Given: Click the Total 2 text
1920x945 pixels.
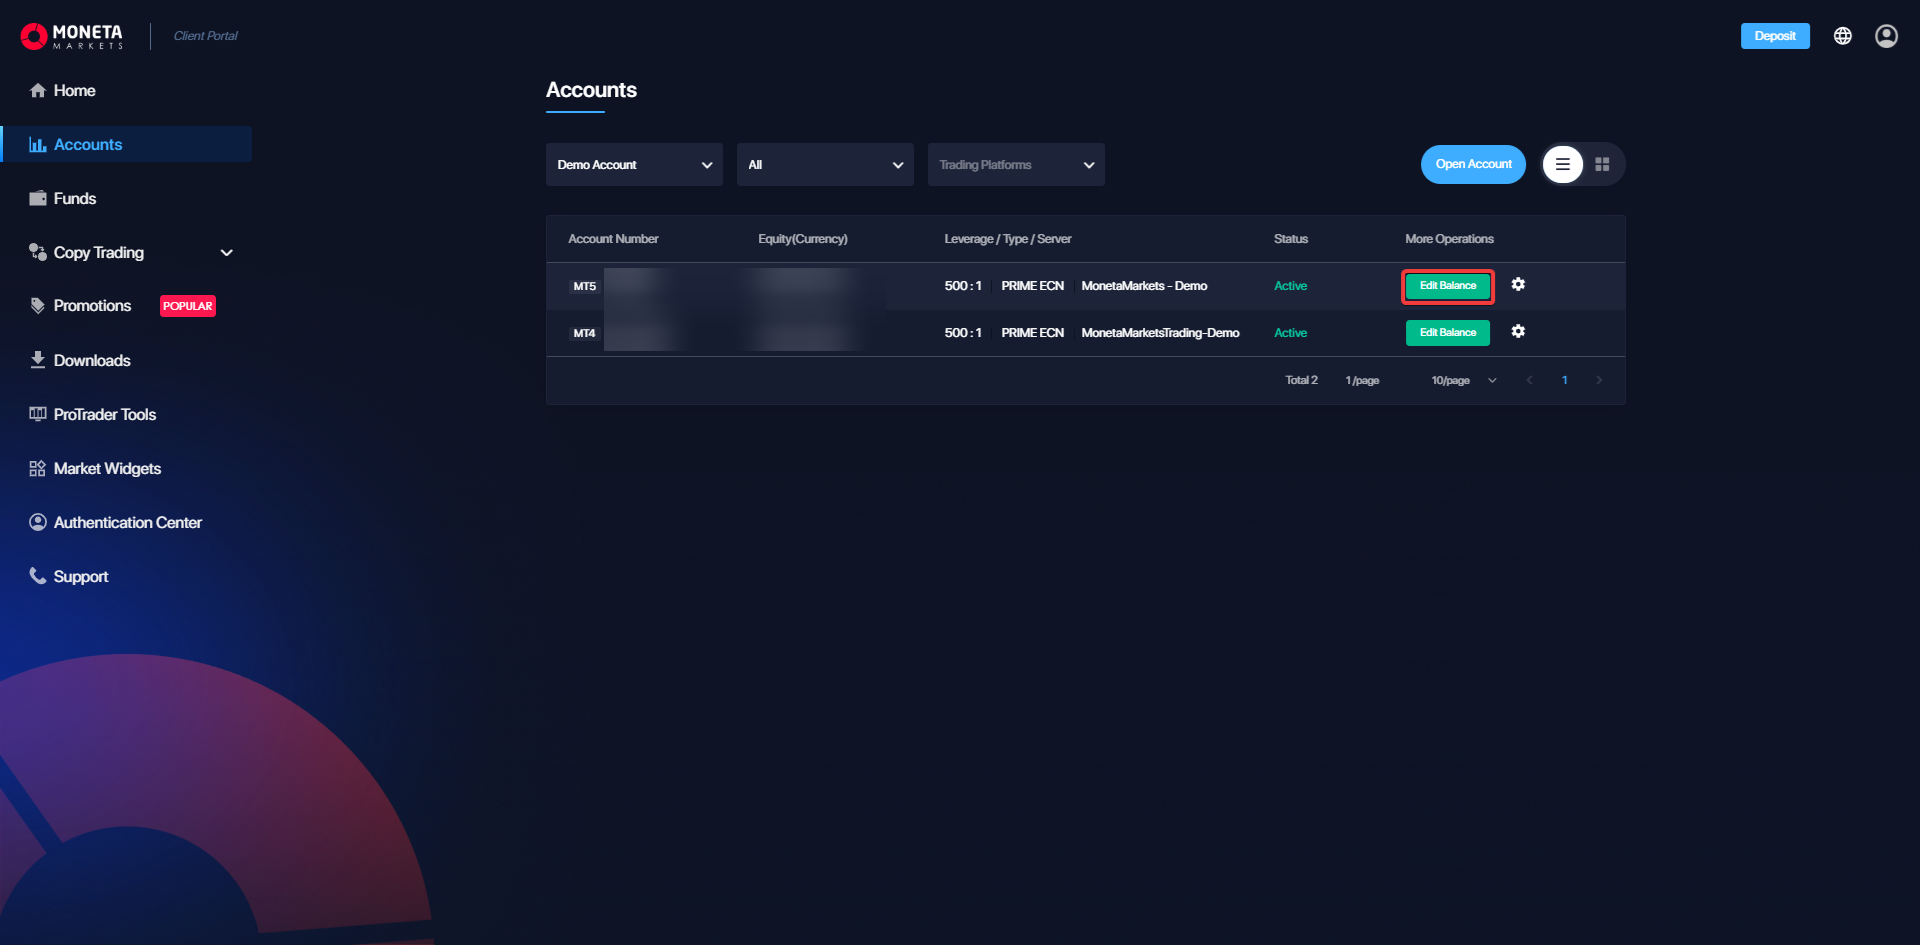Looking at the screenshot, I should tap(1301, 380).
